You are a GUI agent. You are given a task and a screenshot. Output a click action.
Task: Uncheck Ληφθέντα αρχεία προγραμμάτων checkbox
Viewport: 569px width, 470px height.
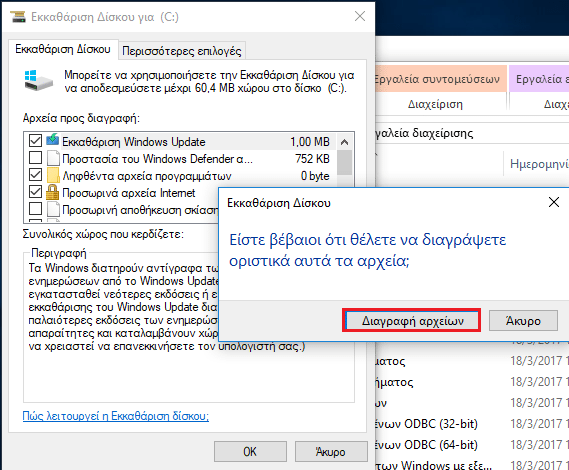coord(35,175)
